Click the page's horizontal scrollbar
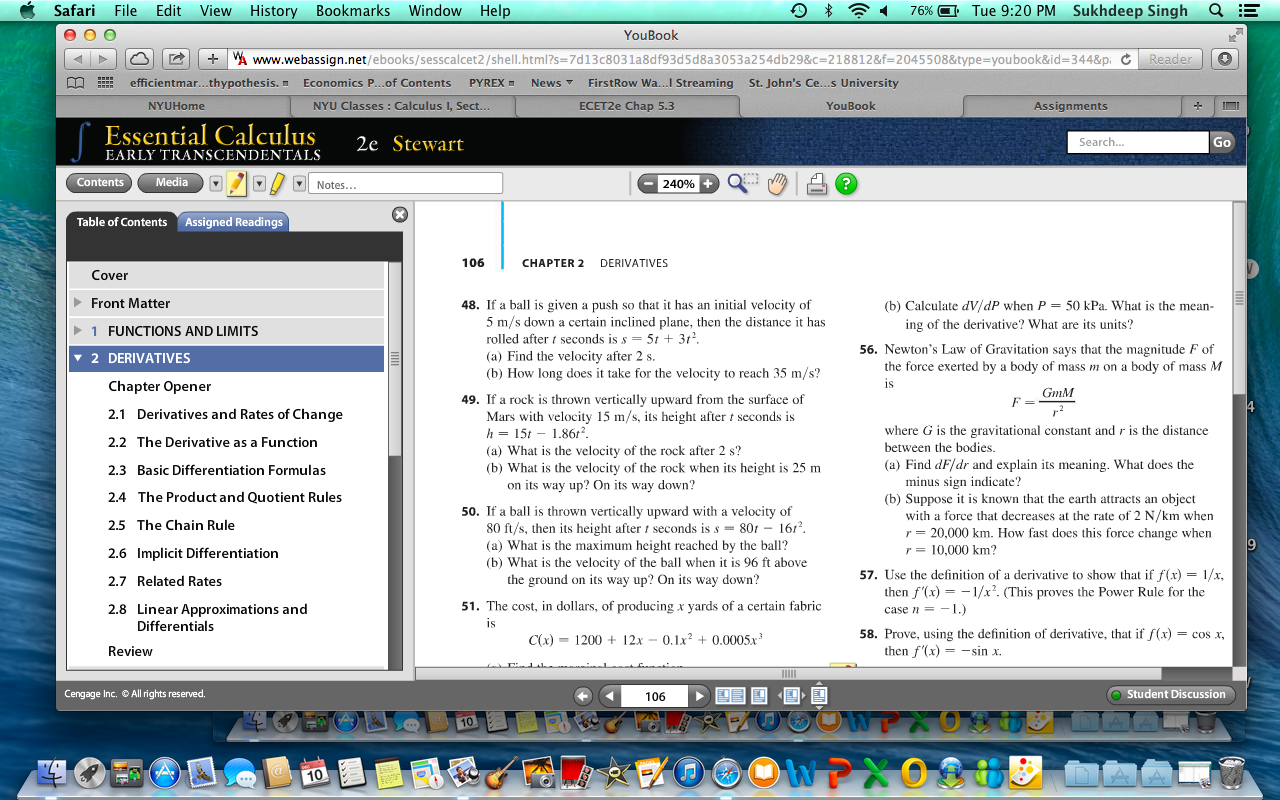Image resolution: width=1280 pixels, height=800 pixels. 788,673
